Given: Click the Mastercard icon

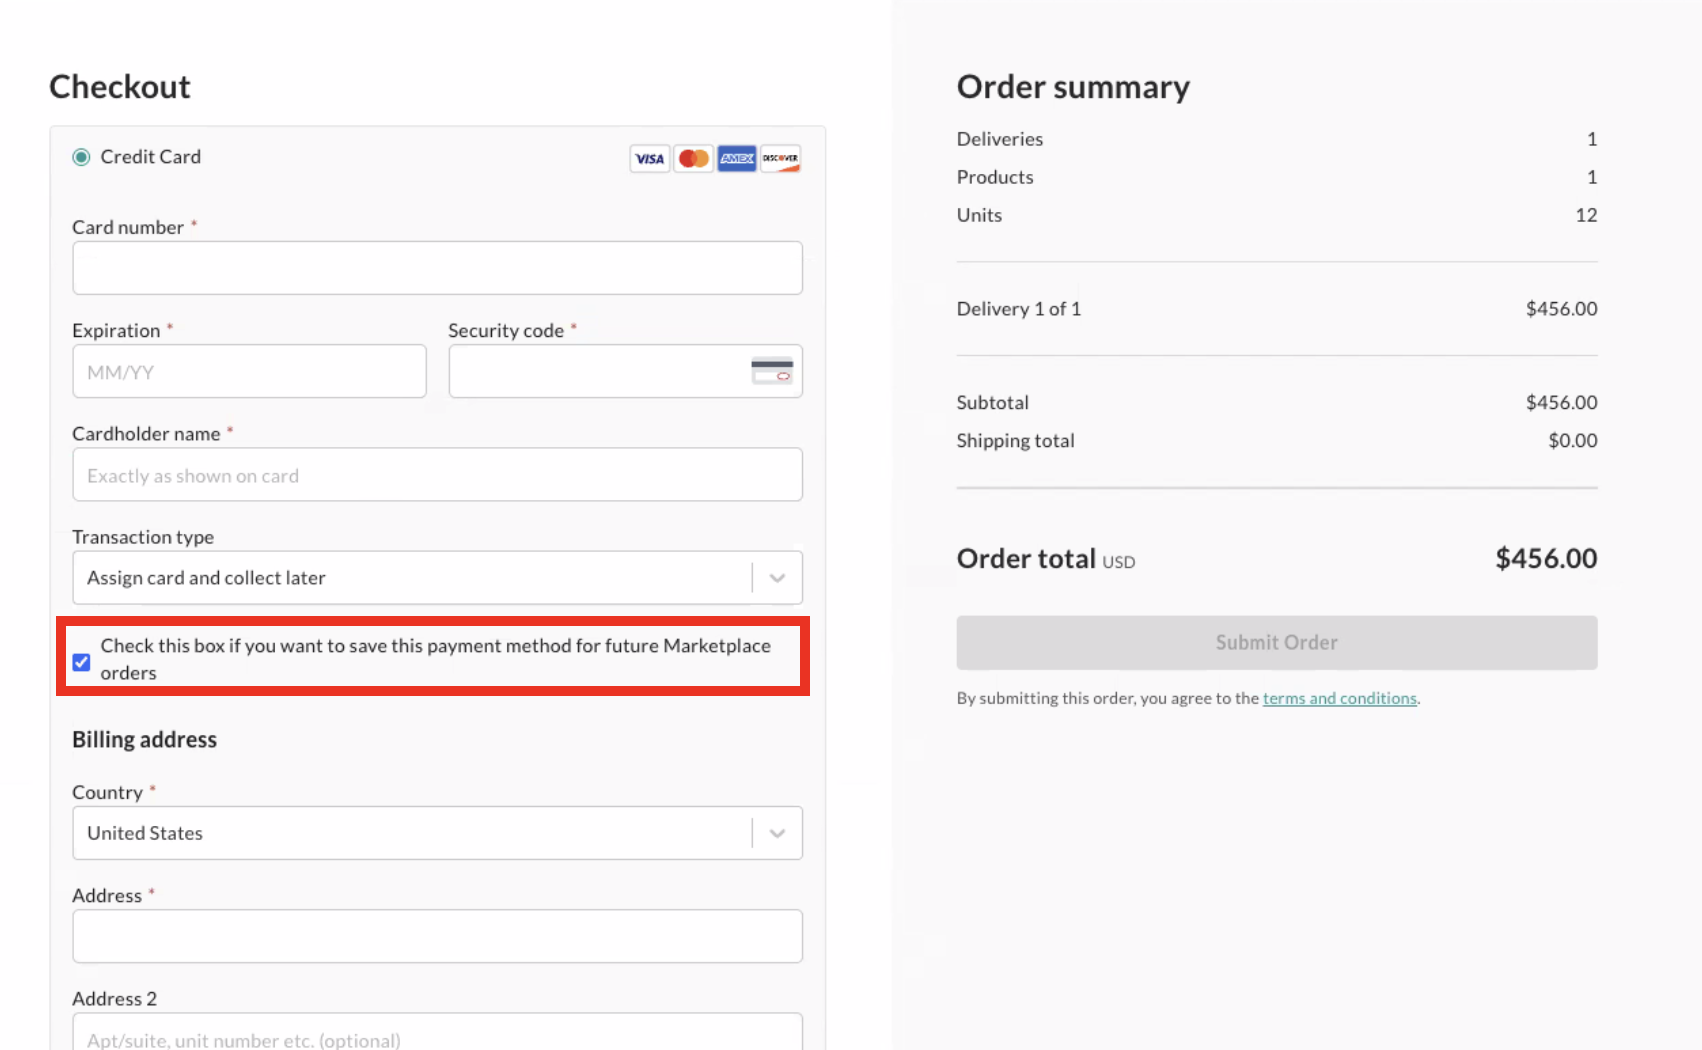Looking at the screenshot, I should [693, 158].
